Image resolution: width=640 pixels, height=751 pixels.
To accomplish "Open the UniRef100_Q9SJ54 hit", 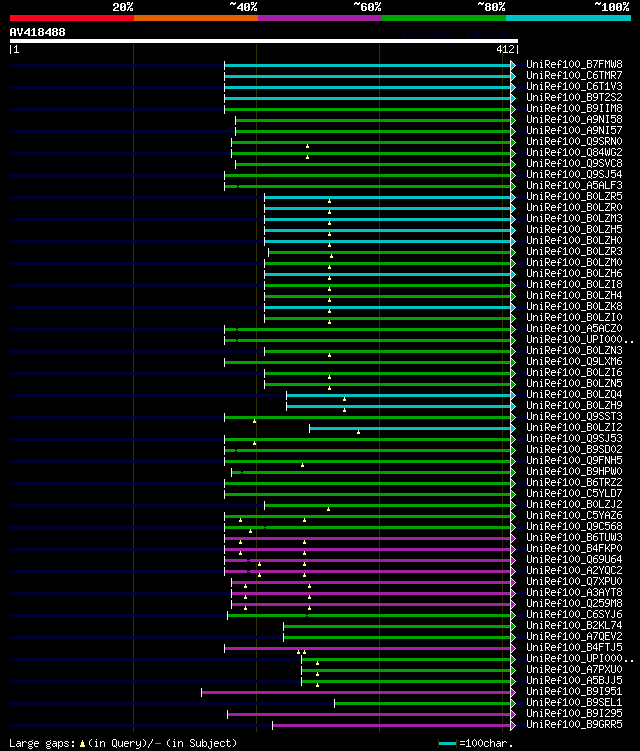I will 574,174.
